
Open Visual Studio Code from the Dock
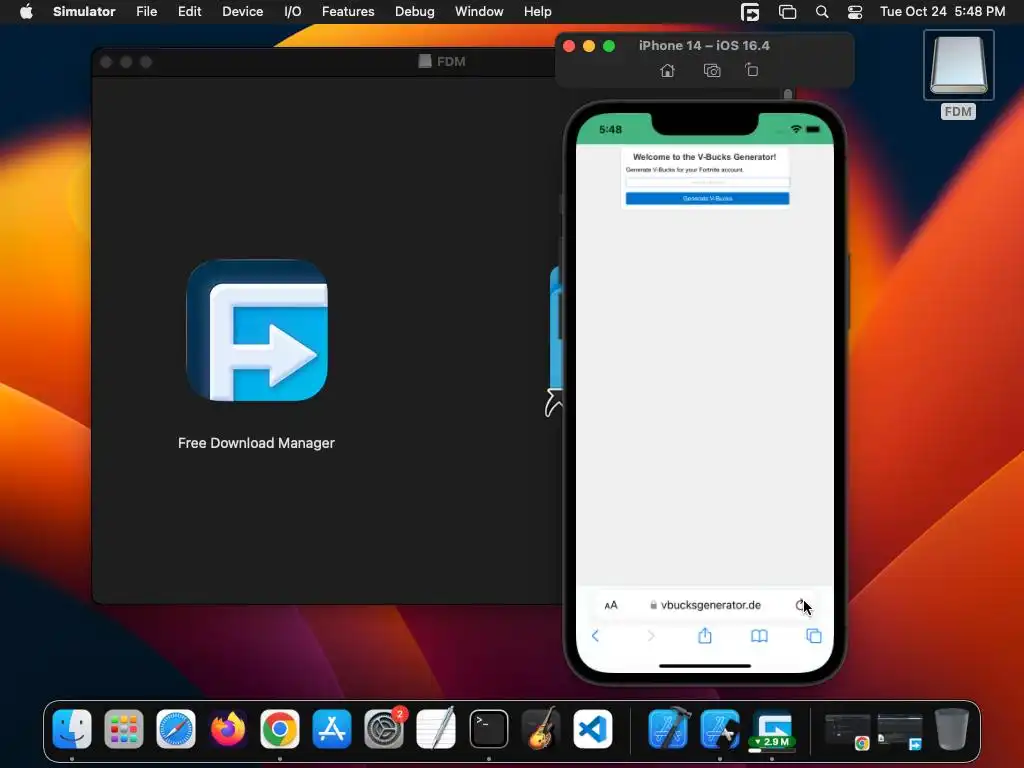click(x=593, y=729)
